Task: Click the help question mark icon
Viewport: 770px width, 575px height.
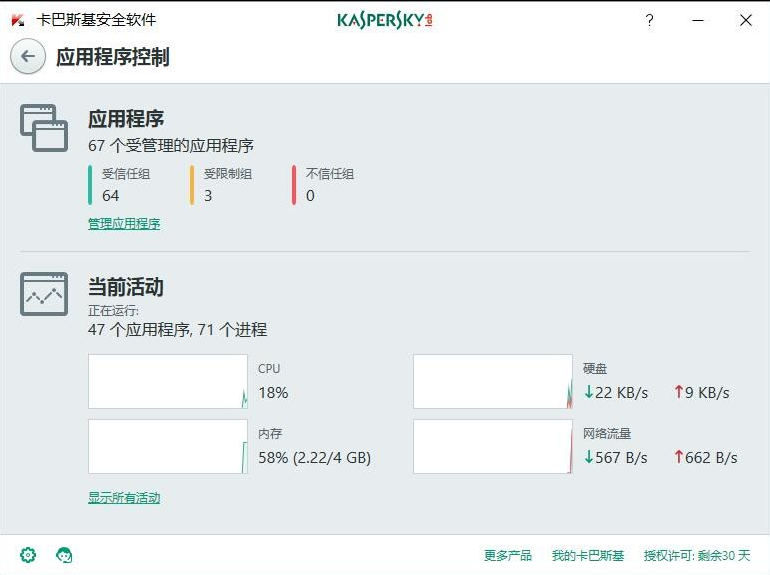Action: (649, 20)
